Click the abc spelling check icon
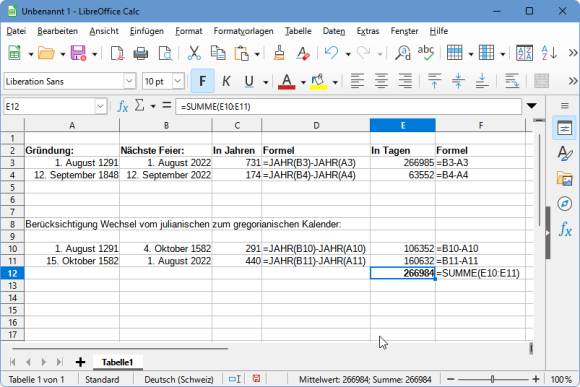 click(426, 53)
